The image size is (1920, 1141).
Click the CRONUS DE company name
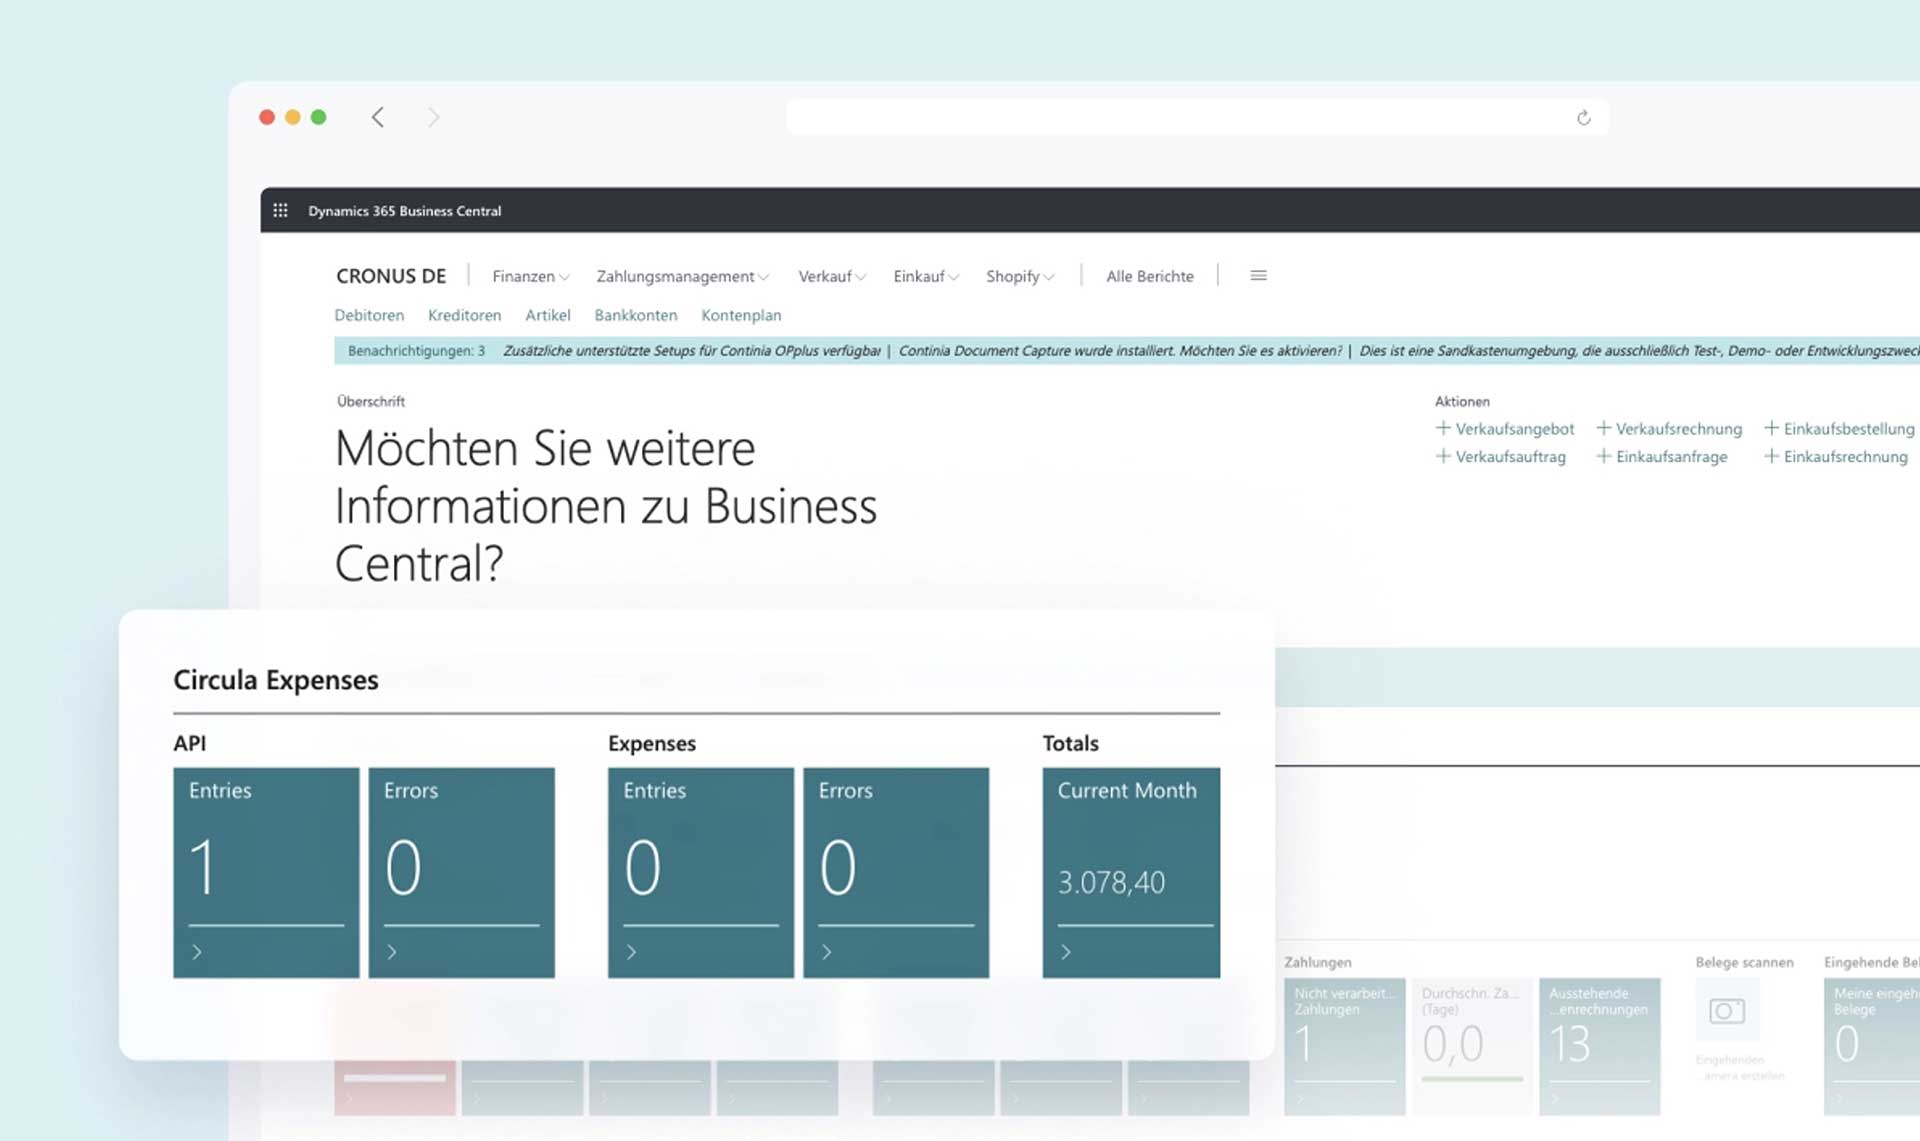[391, 276]
